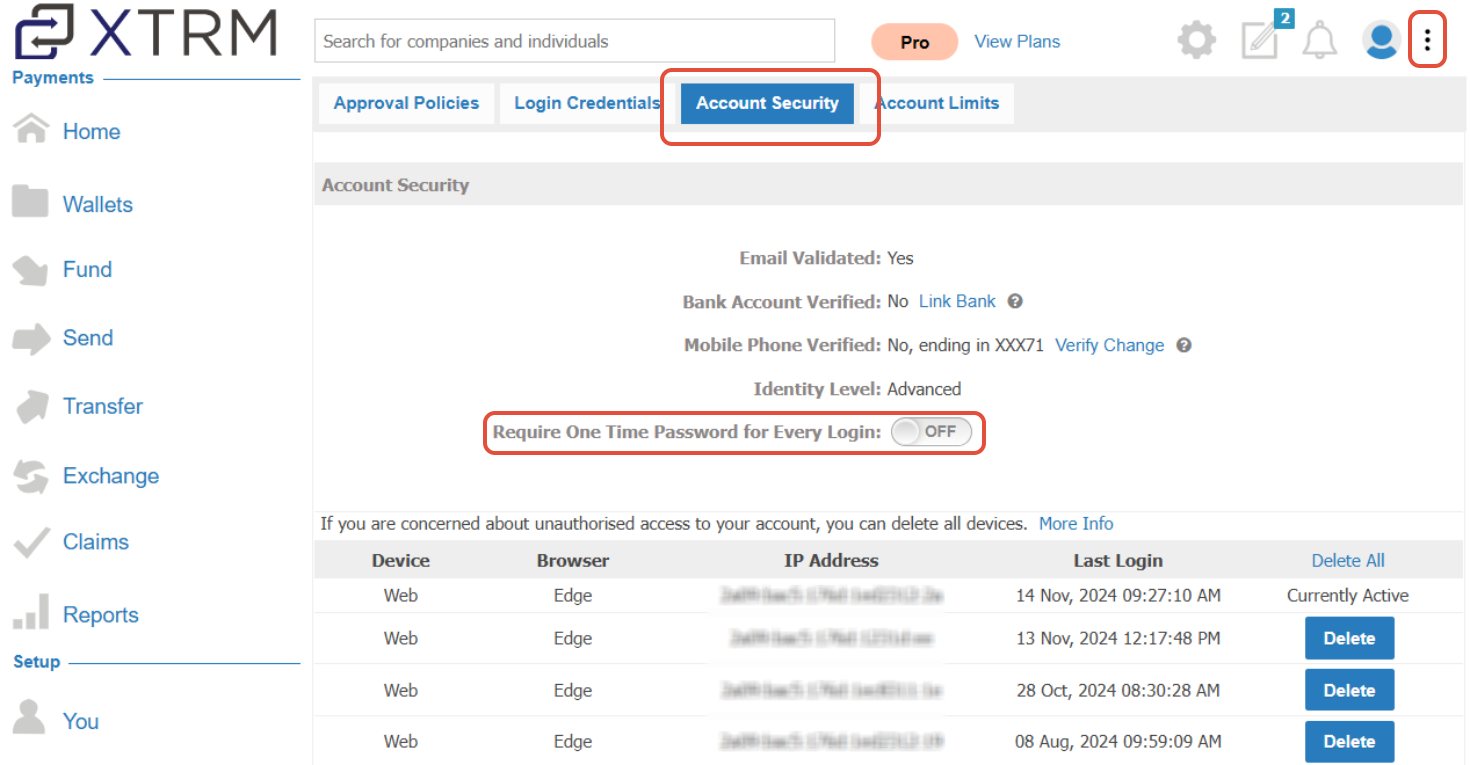Screen dimensions: 1470x765
Task: Open the notifications bell icon
Action: (x=1320, y=41)
